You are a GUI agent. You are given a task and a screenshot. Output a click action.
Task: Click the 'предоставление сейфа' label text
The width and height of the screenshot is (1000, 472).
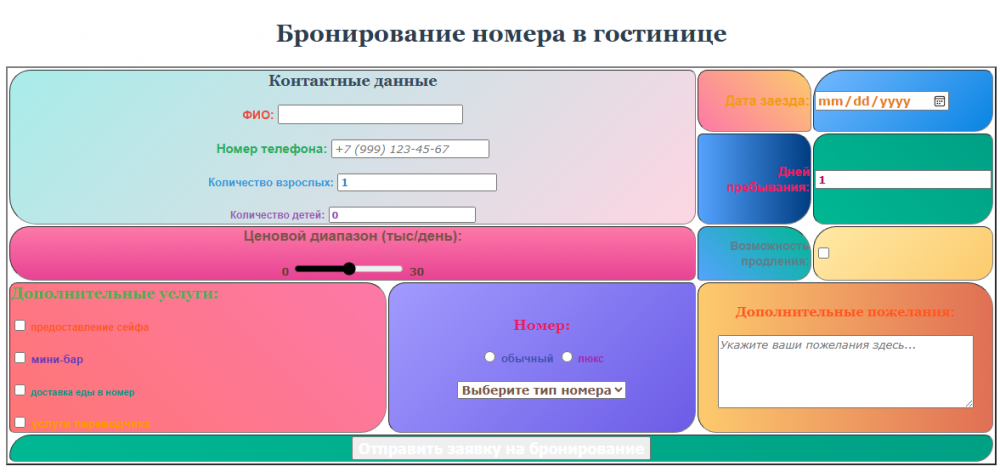[90, 327]
